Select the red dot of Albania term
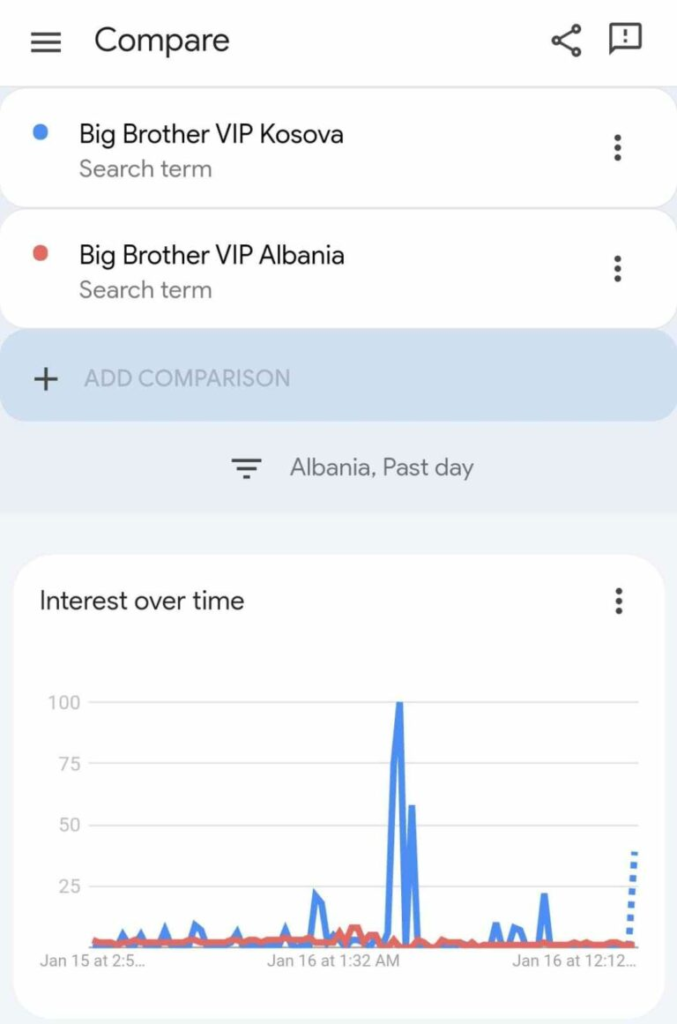This screenshot has width=677, height=1024. [40, 253]
